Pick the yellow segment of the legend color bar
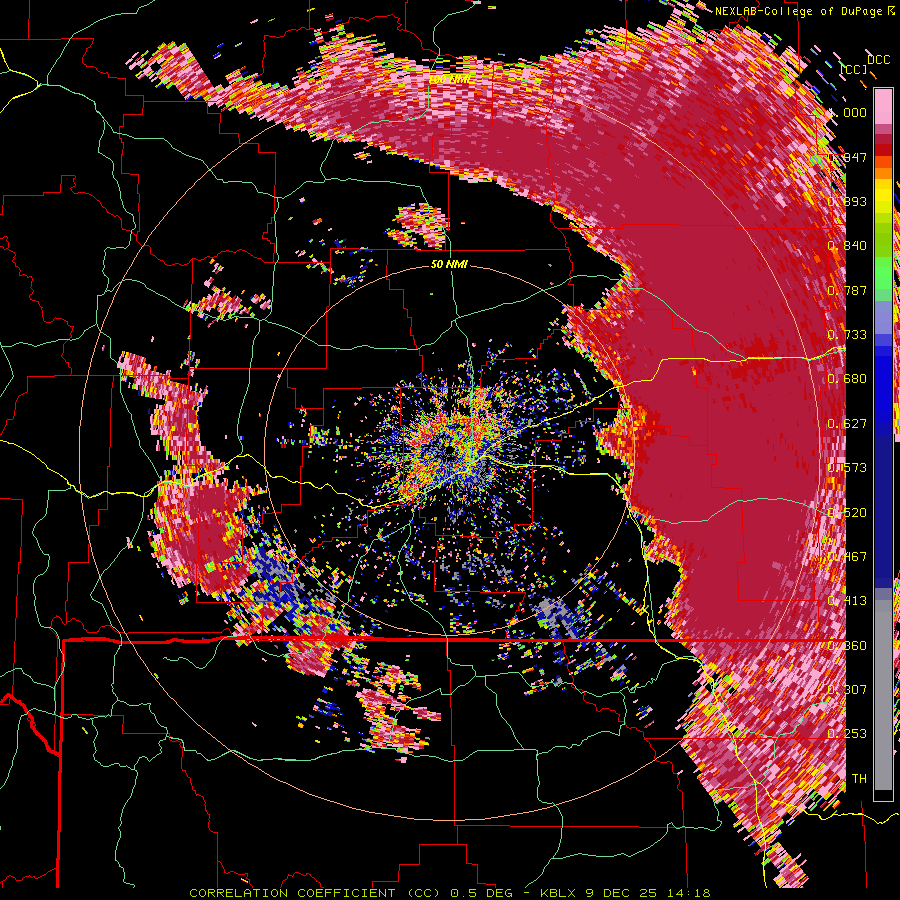The height and width of the screenshot is (900, 900). click(883, 197)
